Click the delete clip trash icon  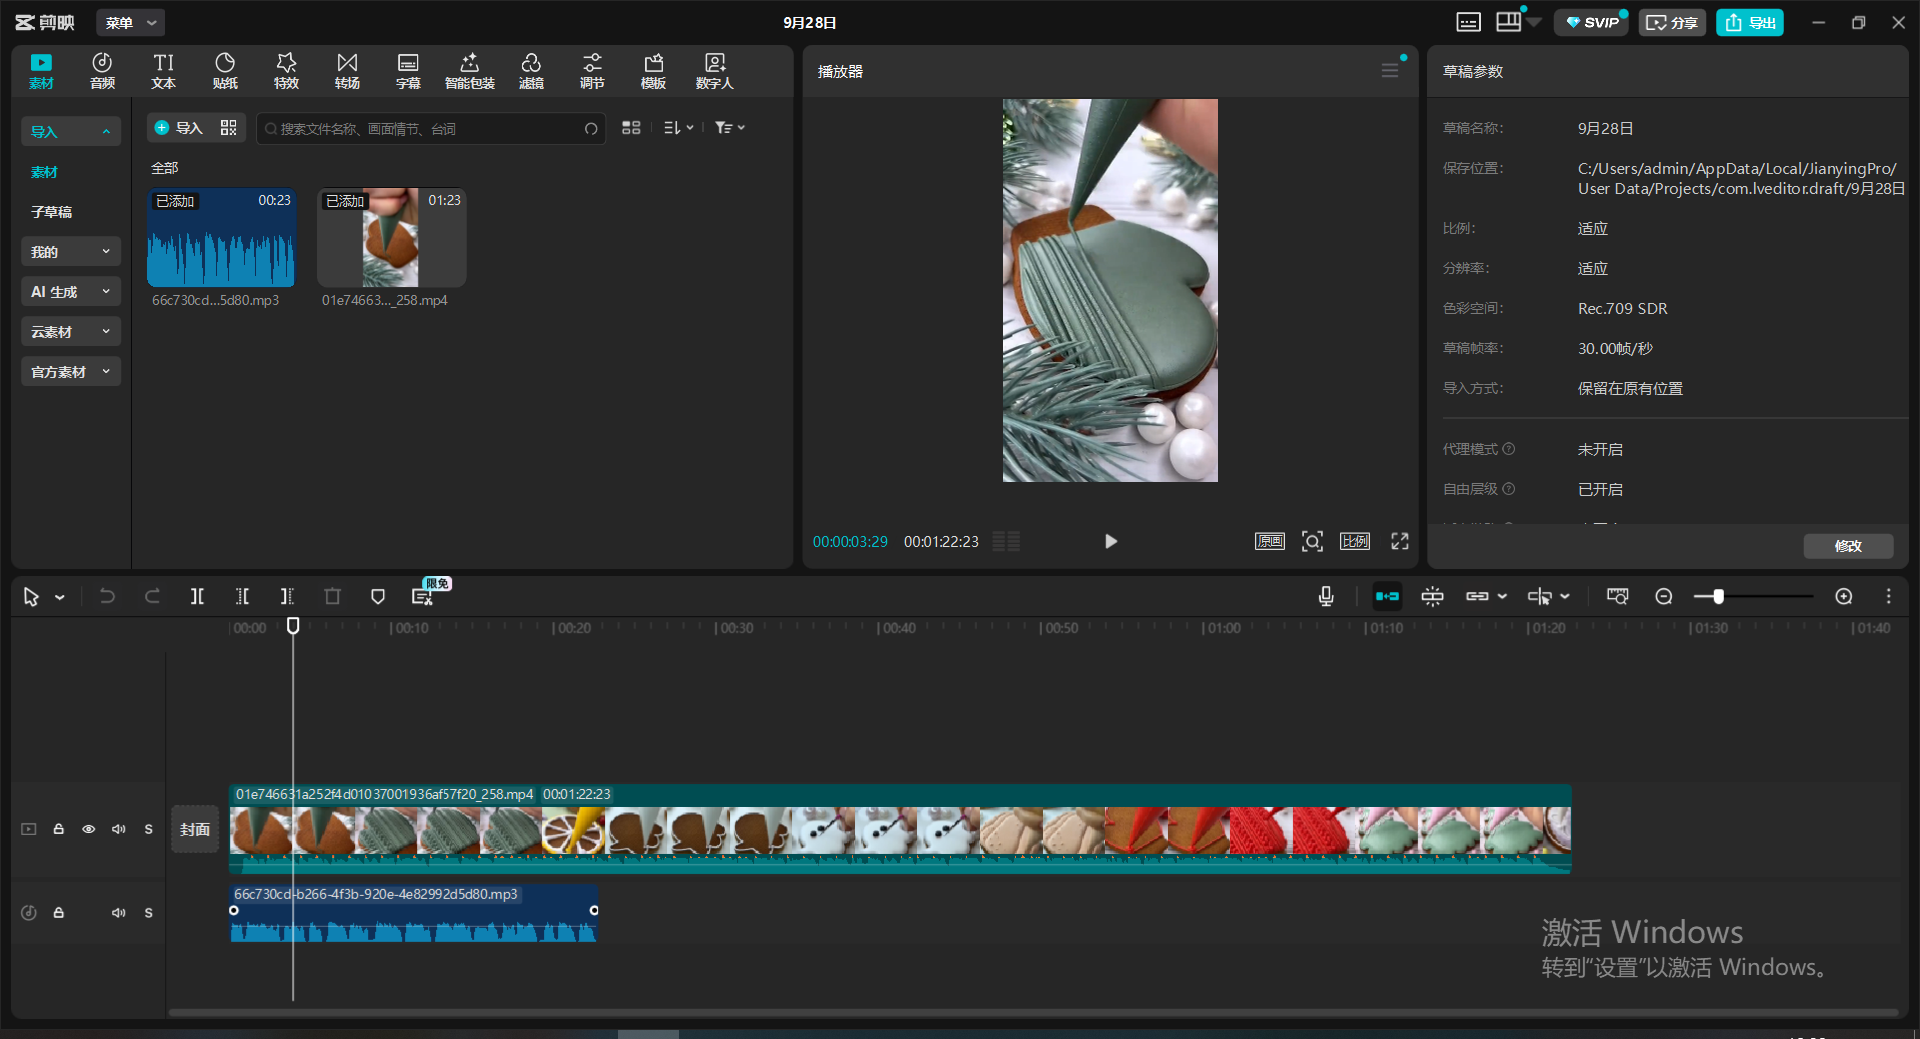pyautogui.click(x=333, y=597)
